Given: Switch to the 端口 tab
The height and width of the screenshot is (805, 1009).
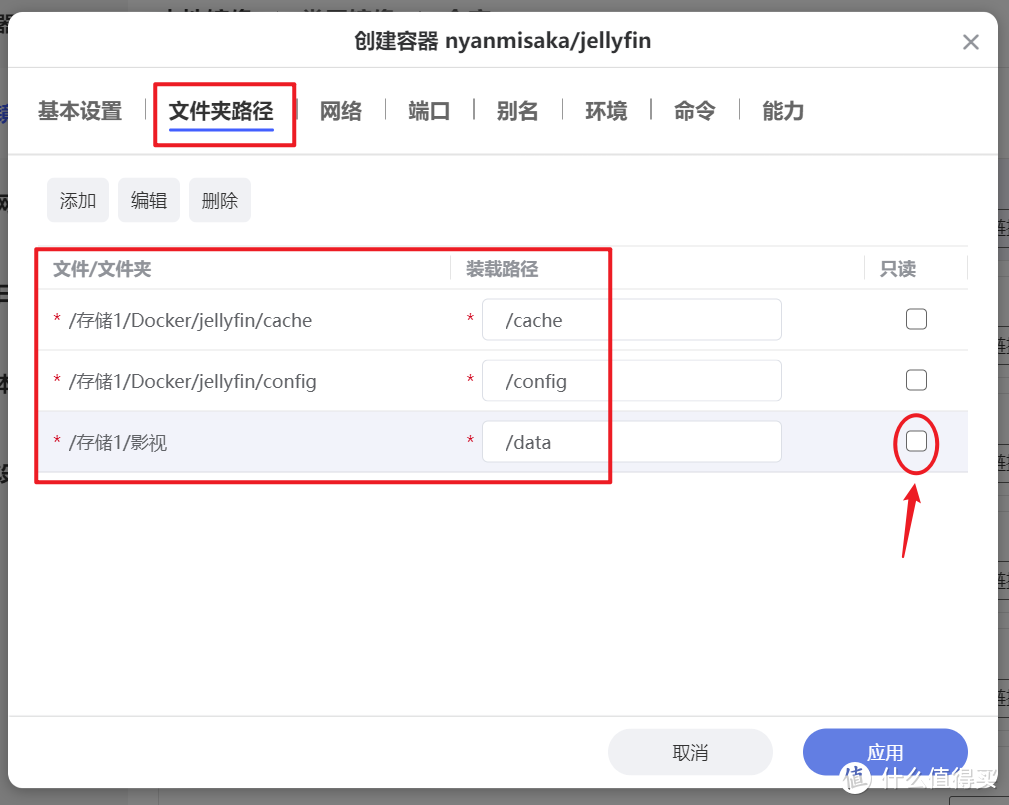Looking at the screenshot, I should (428, 111).
